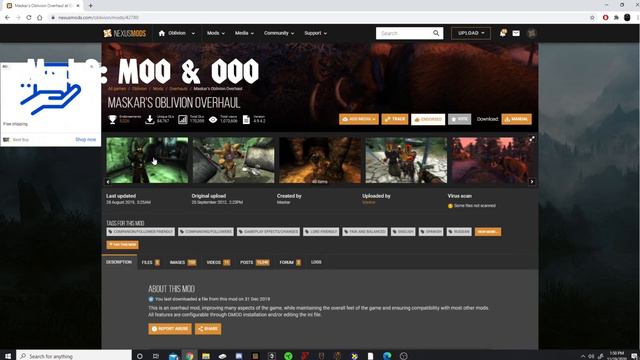Open the notifications bell icon

[x=503, y=33]
